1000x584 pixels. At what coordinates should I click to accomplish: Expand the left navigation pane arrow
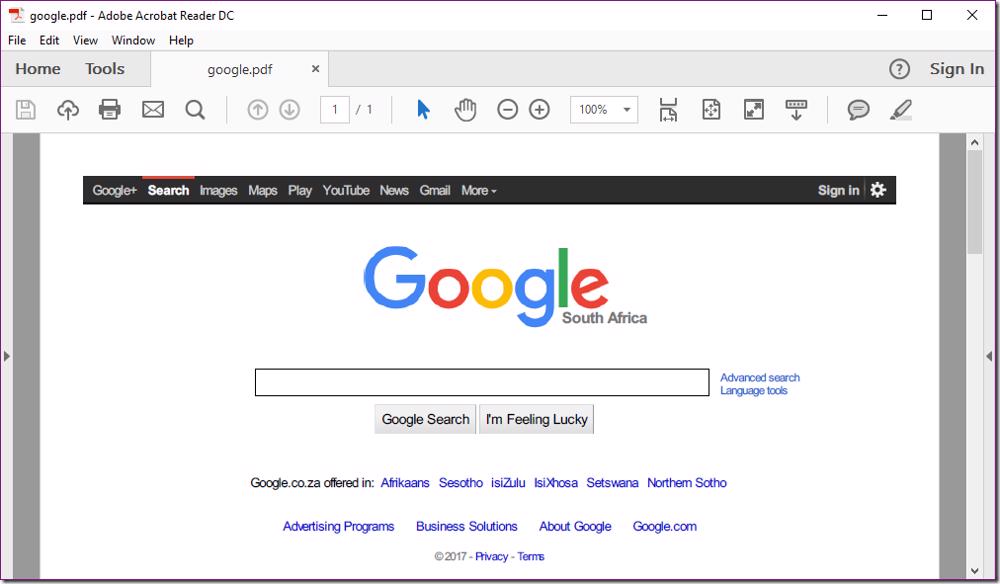(x=6, y=356)
